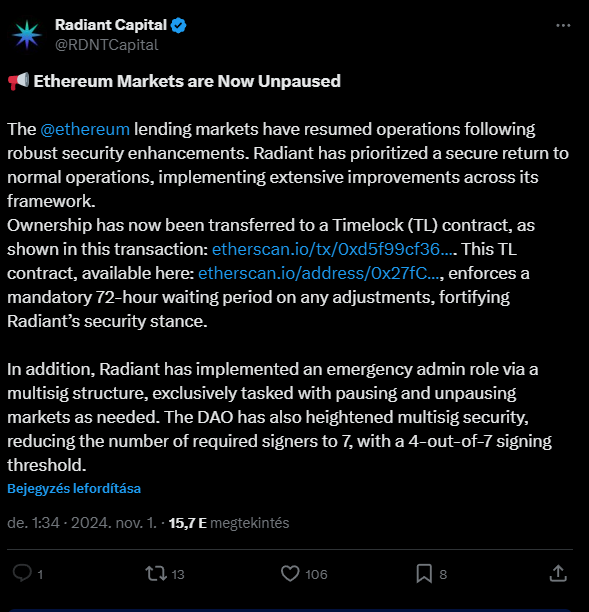This screenshot has height=612, width=589.
Task: Open etherscan.io/tx/0xd5f99cf36 transaction link
Action: coord(334,249)
